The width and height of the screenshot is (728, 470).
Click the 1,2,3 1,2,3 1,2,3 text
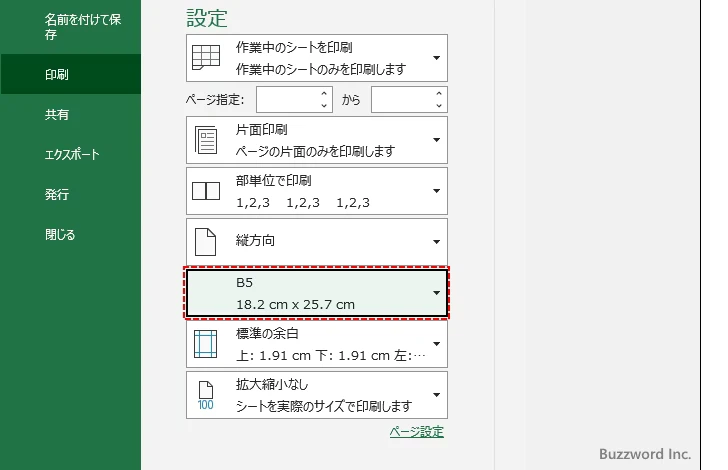303,202
